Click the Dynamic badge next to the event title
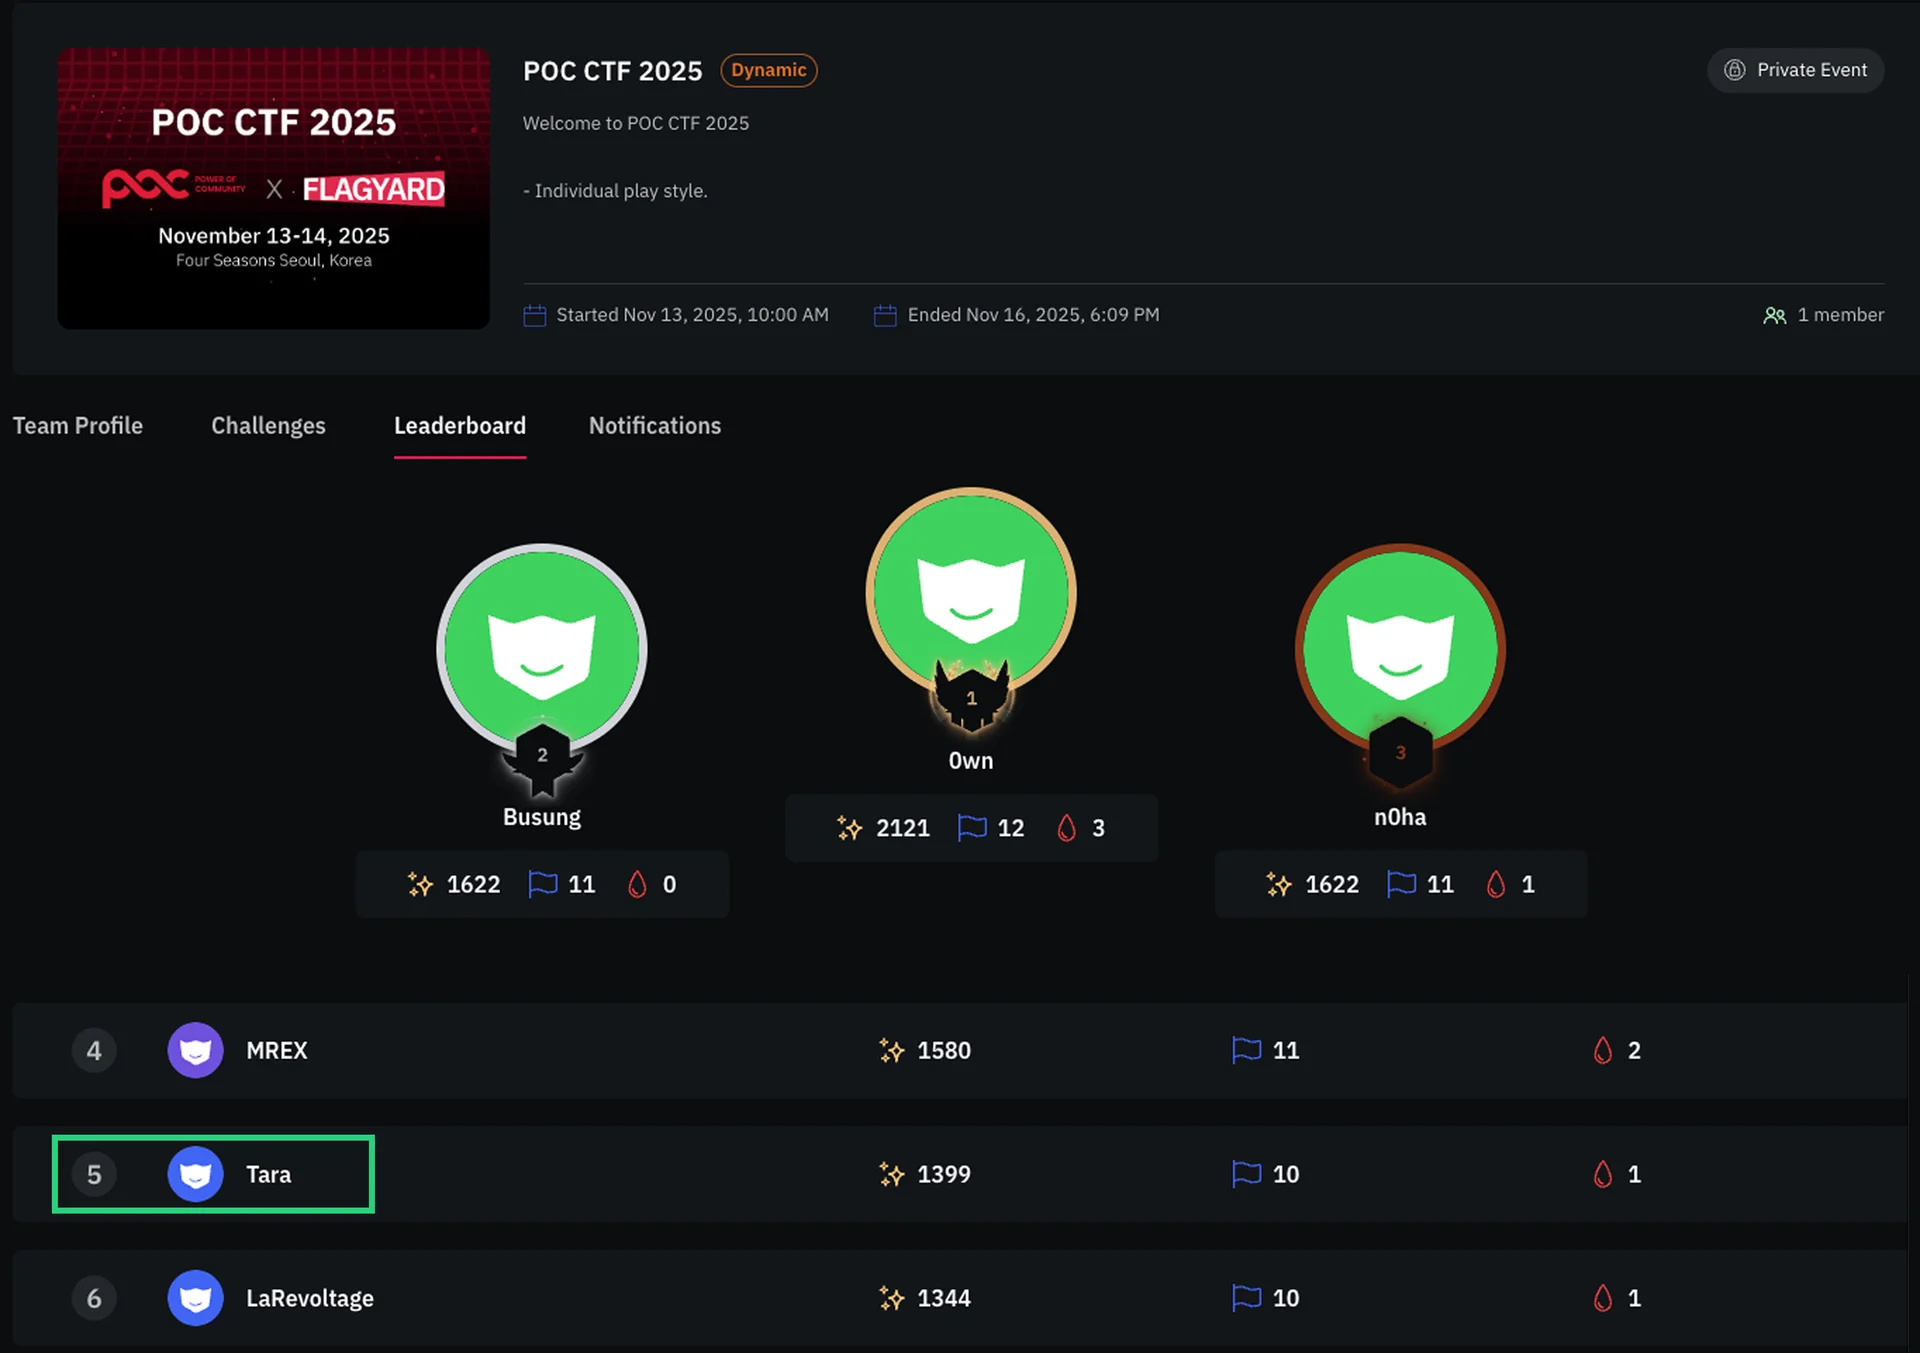The image size is (1920, 1353). [x=768, y=70]
